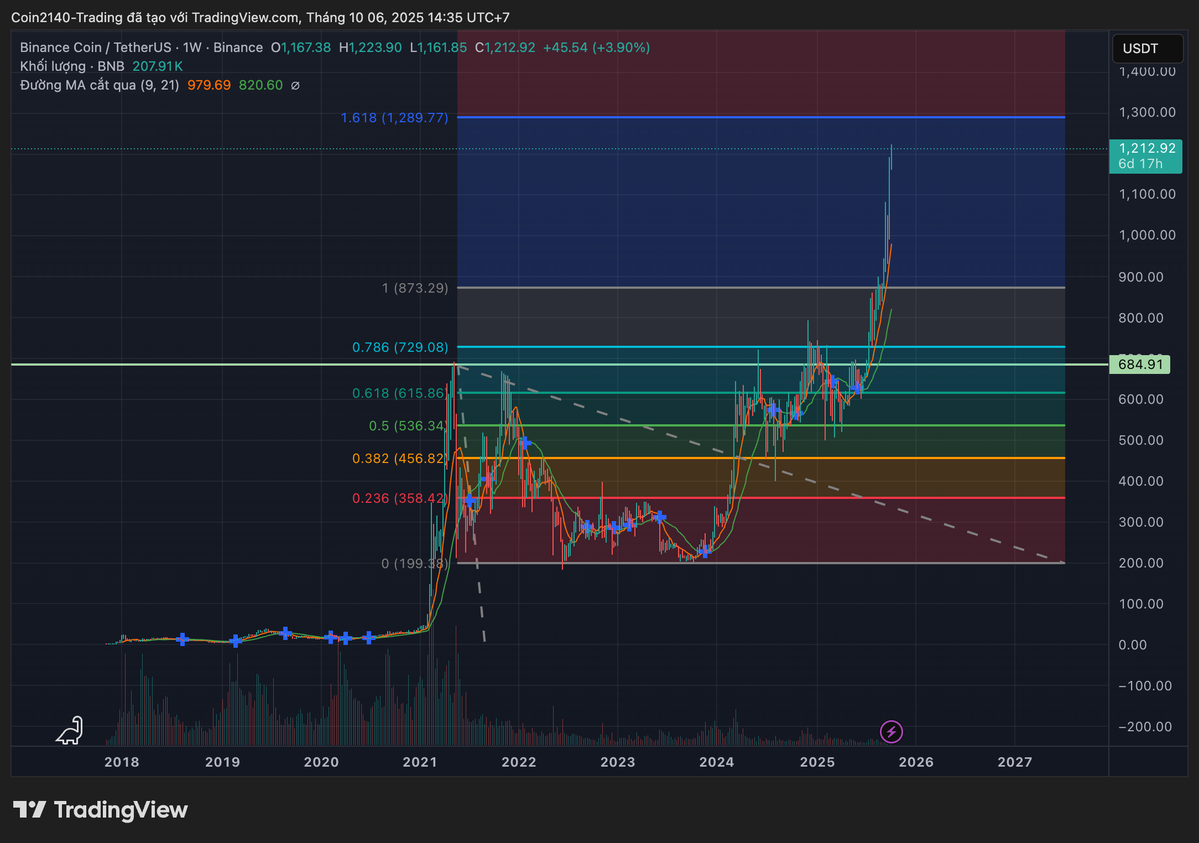Click the 0.786 (729.08) Fibonacci level label

click(400, 347)
